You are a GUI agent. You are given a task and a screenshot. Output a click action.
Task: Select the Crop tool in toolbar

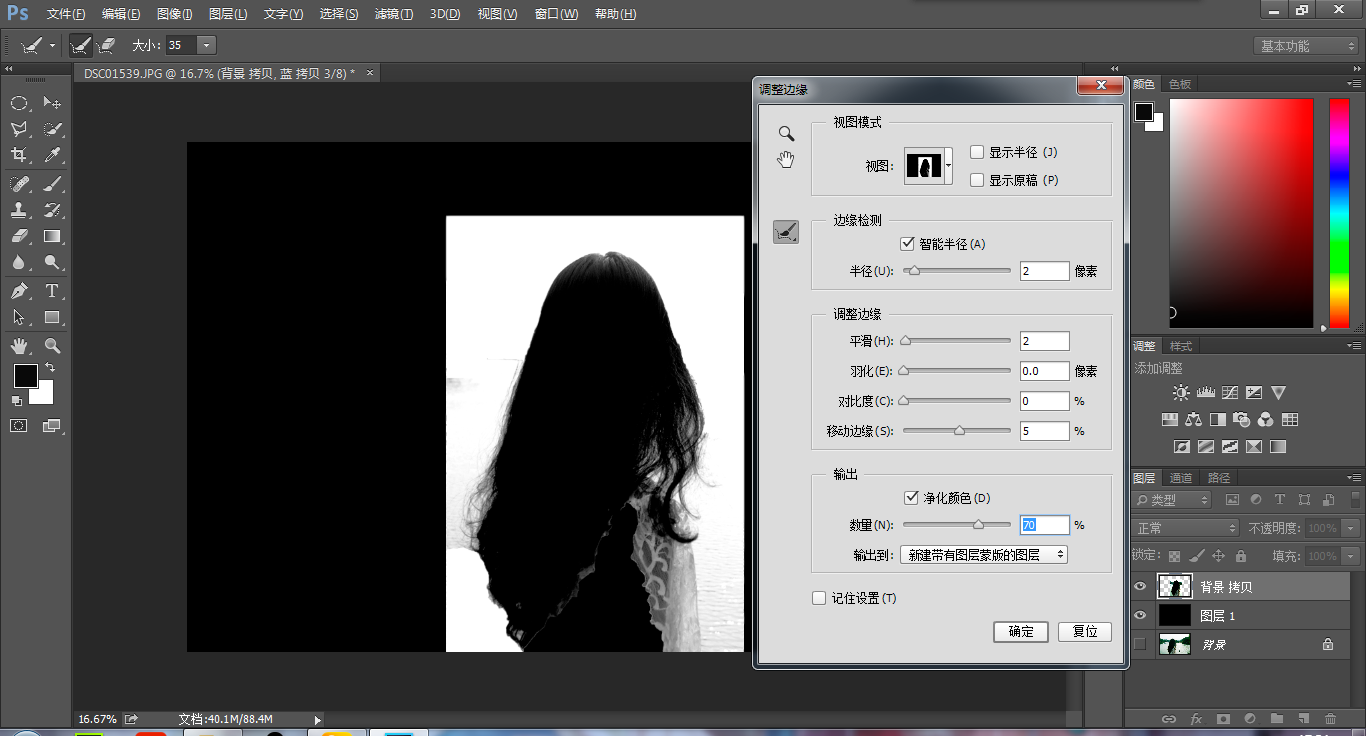[19, 155]
